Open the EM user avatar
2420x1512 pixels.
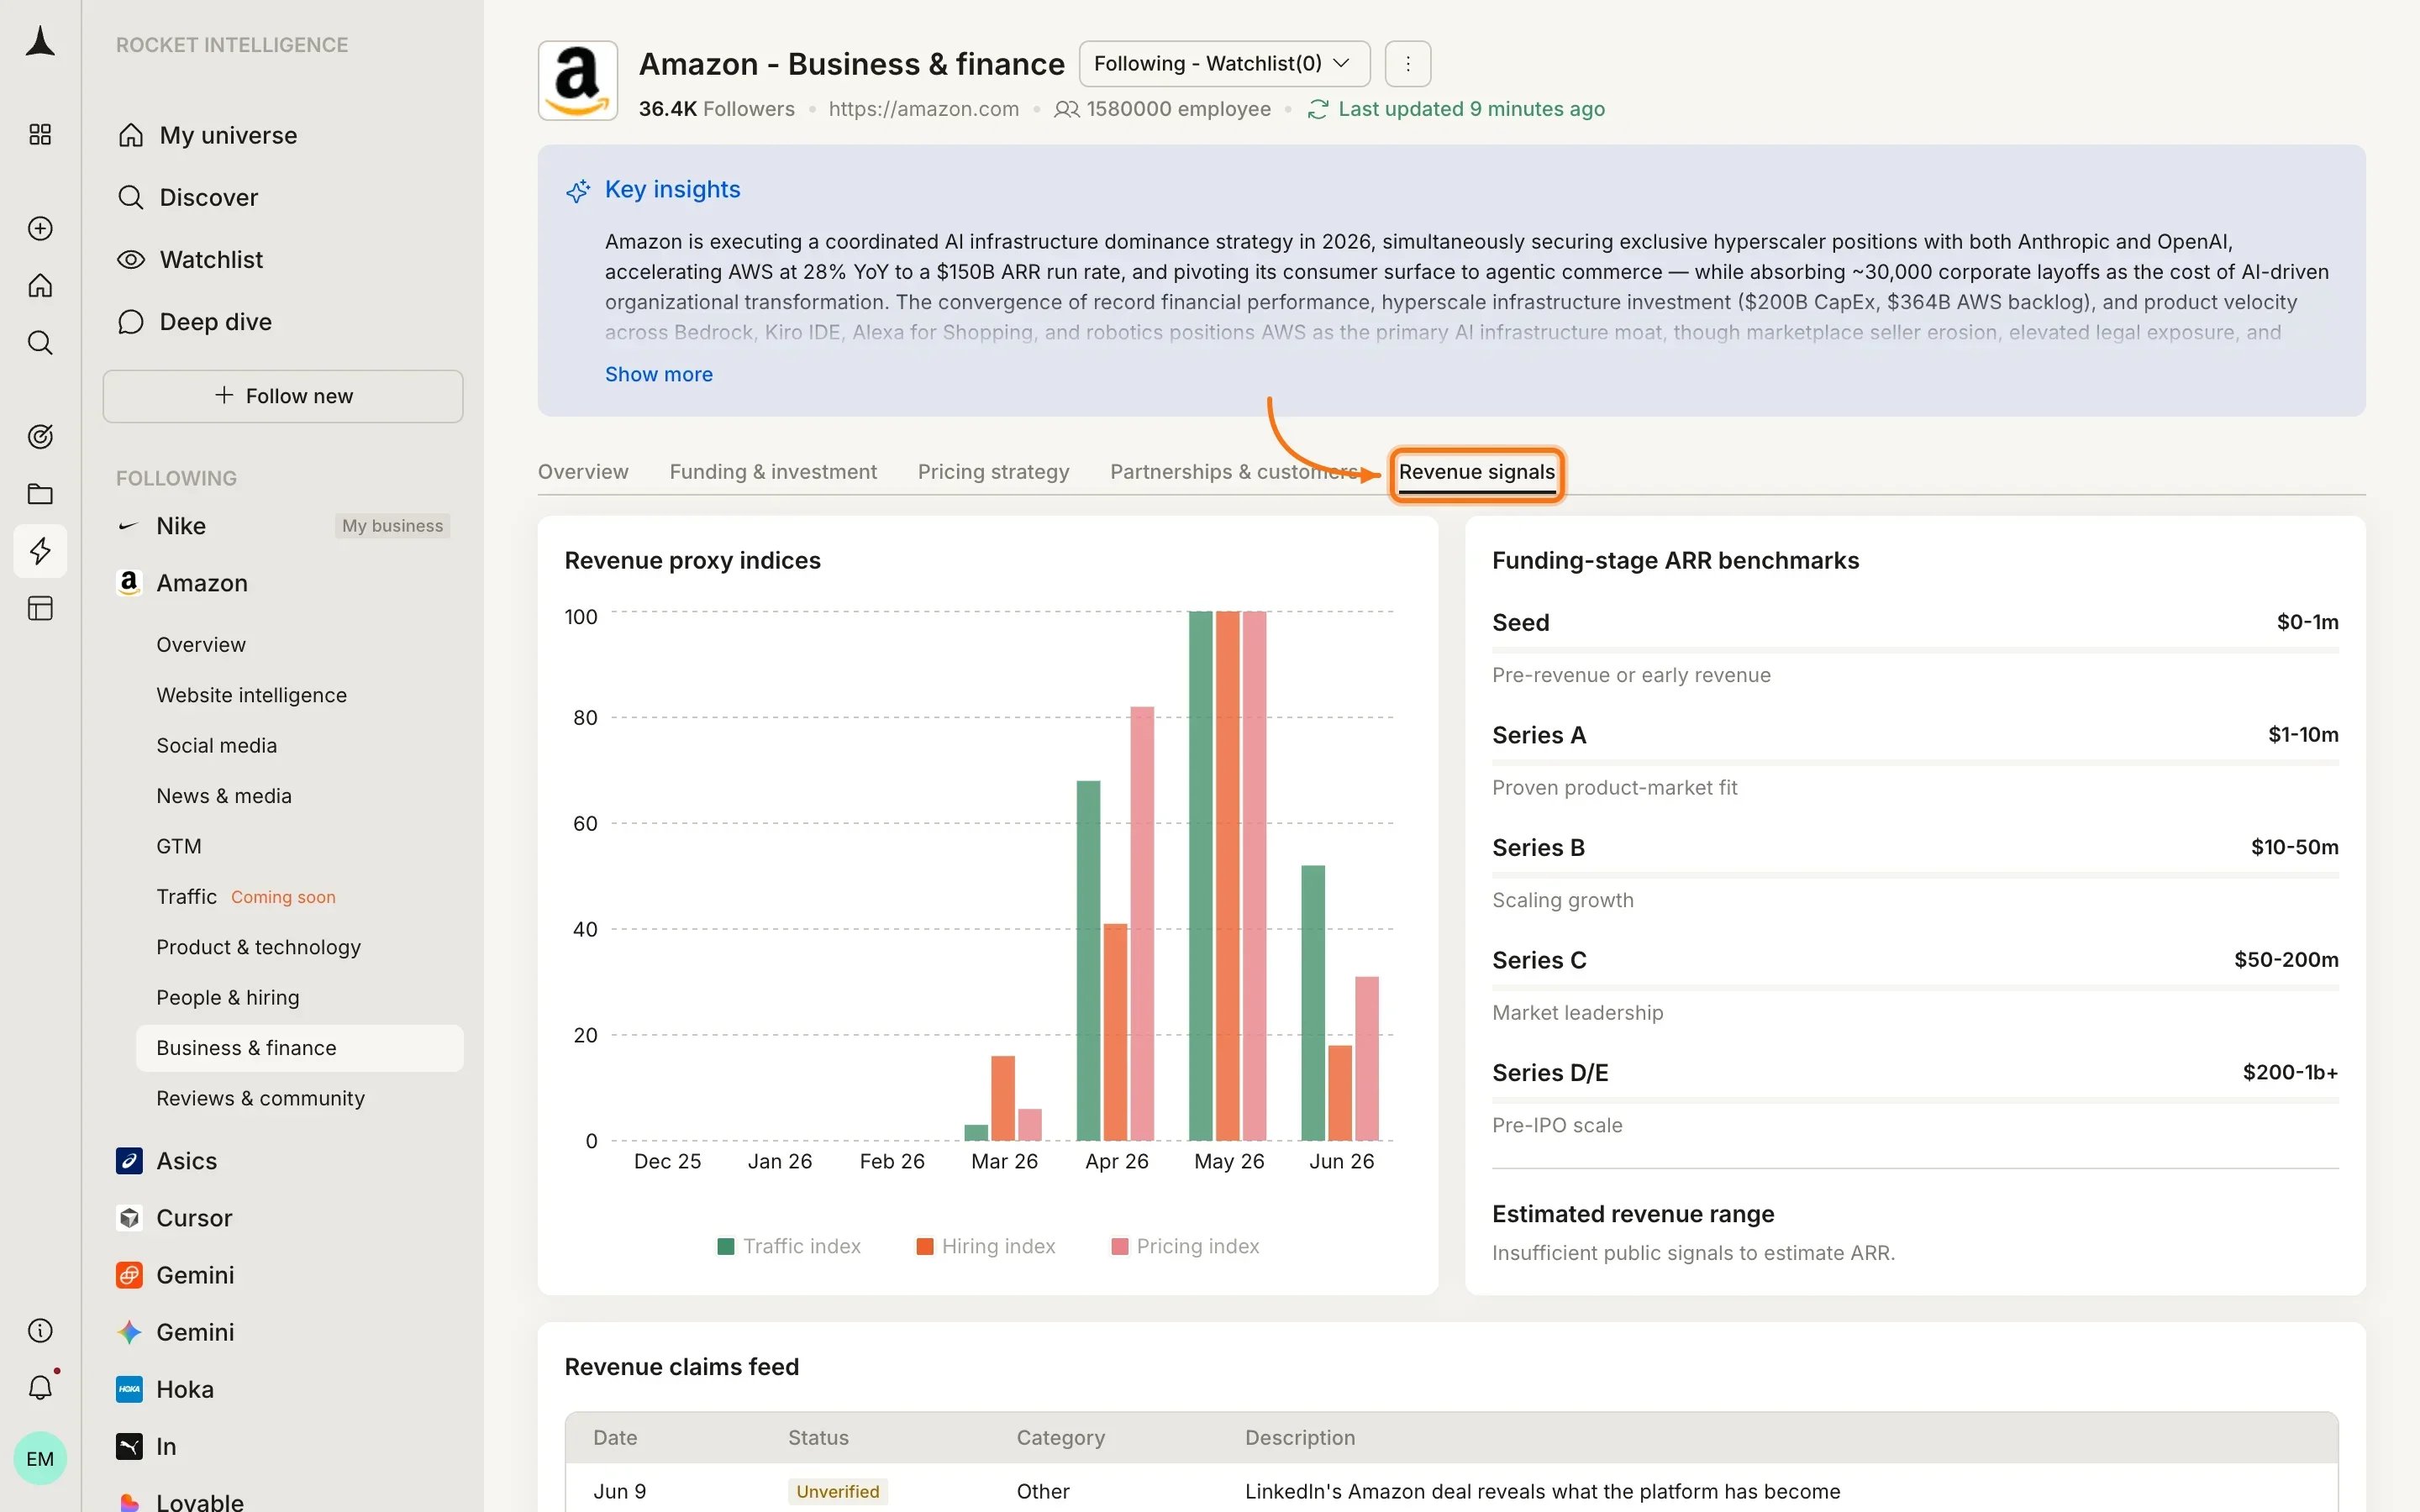coord(40,1458)
